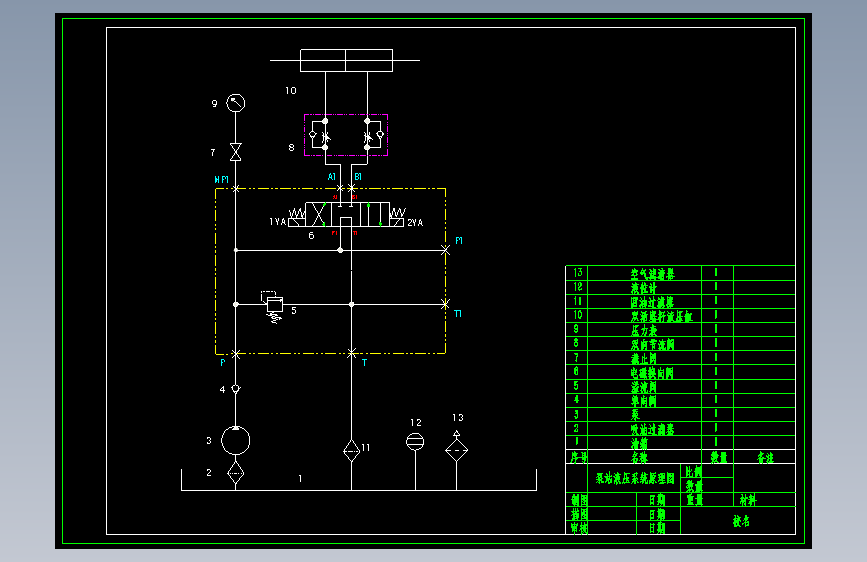Select the suction filter diamond labeled 2

236,473
